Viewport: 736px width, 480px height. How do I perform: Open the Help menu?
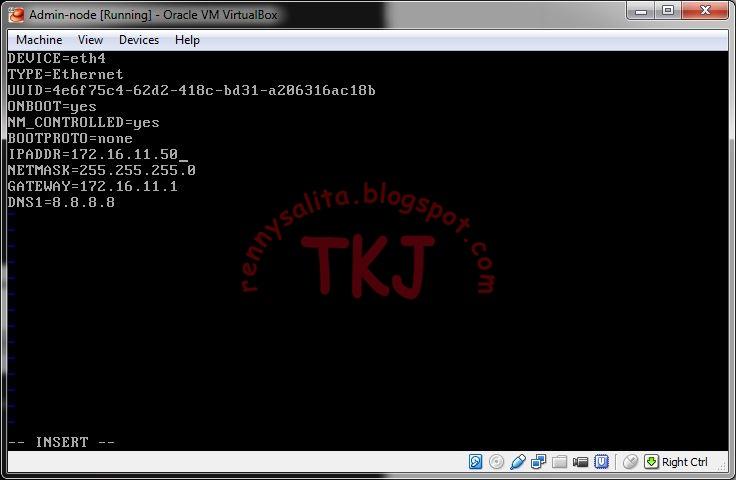[x=187, y=40]
